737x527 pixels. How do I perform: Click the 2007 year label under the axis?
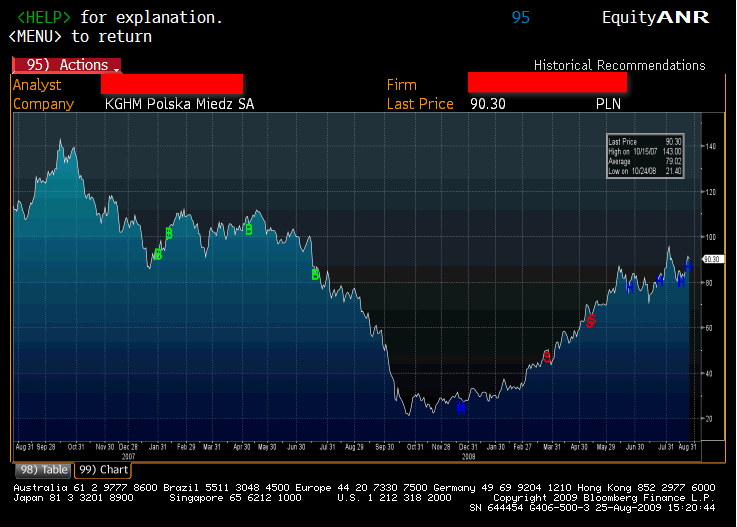coord(128,456)
